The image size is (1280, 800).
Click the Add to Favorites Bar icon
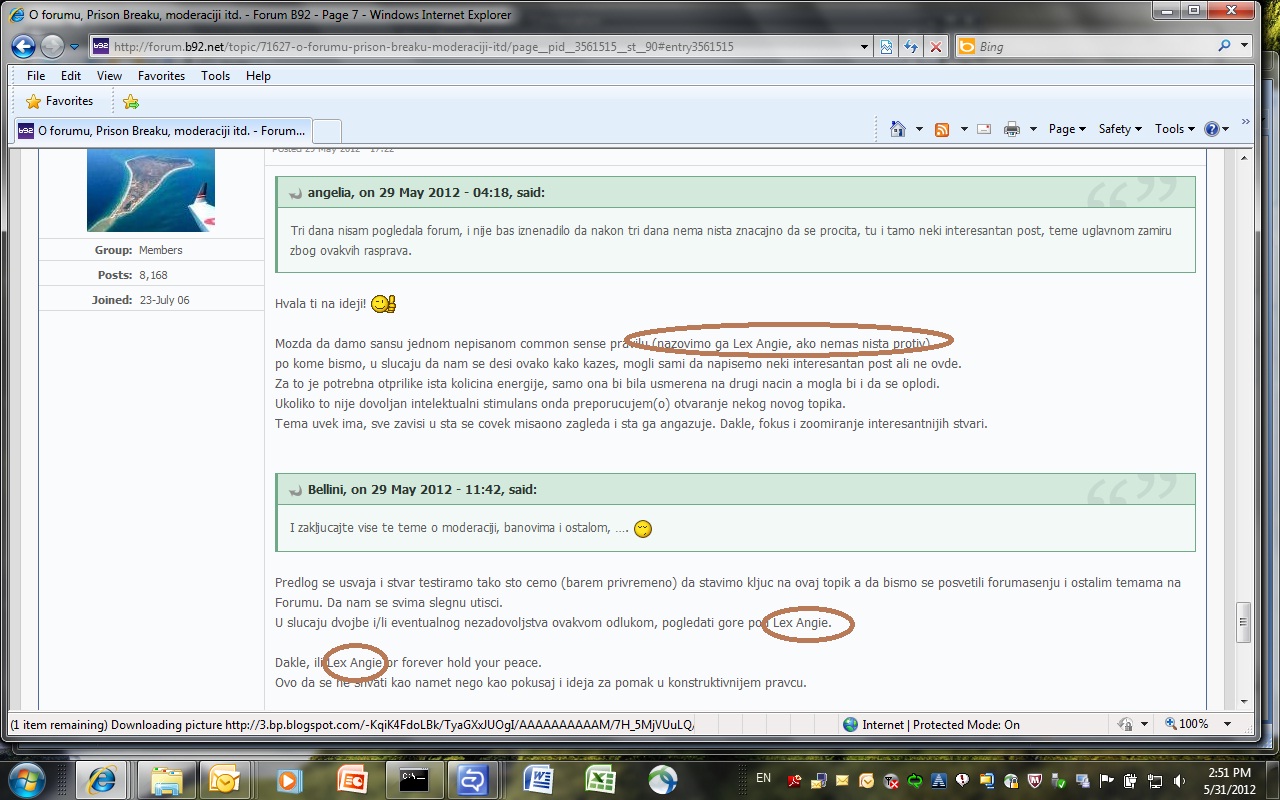pyautogui.click(x=131, y=101)
